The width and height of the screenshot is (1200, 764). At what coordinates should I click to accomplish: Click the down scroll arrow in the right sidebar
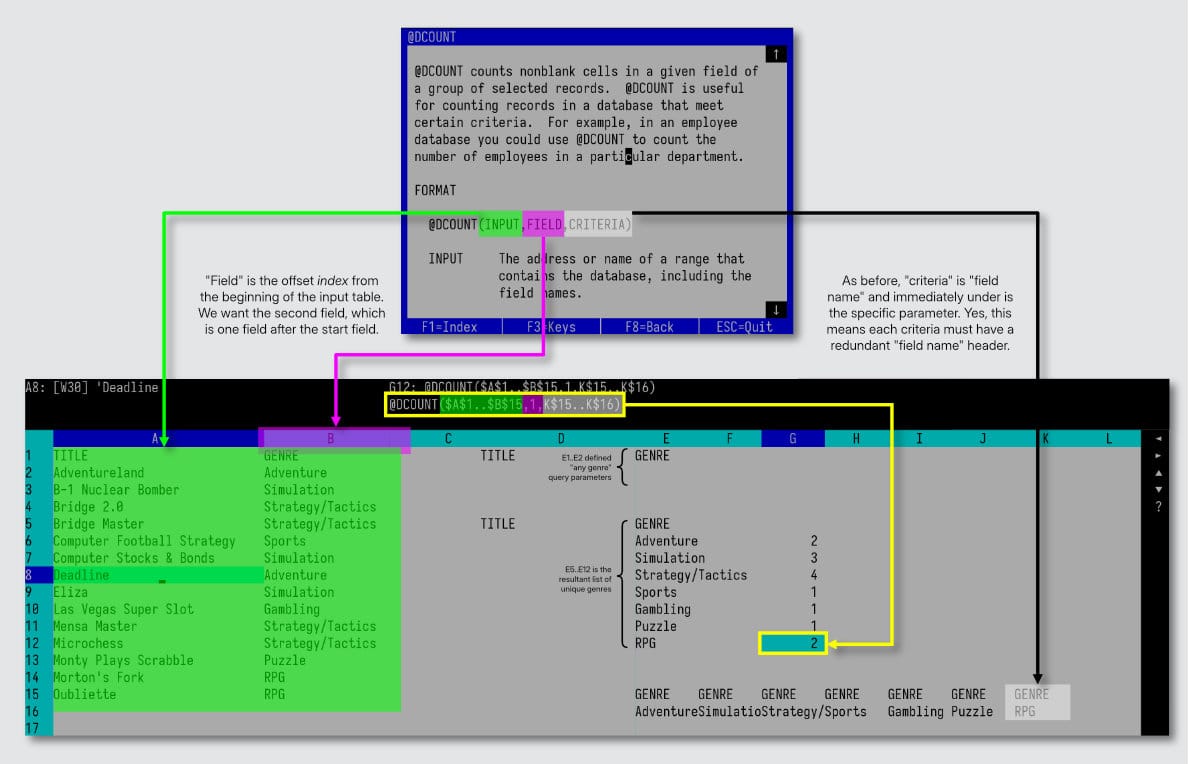click(x=1157, y=488)
